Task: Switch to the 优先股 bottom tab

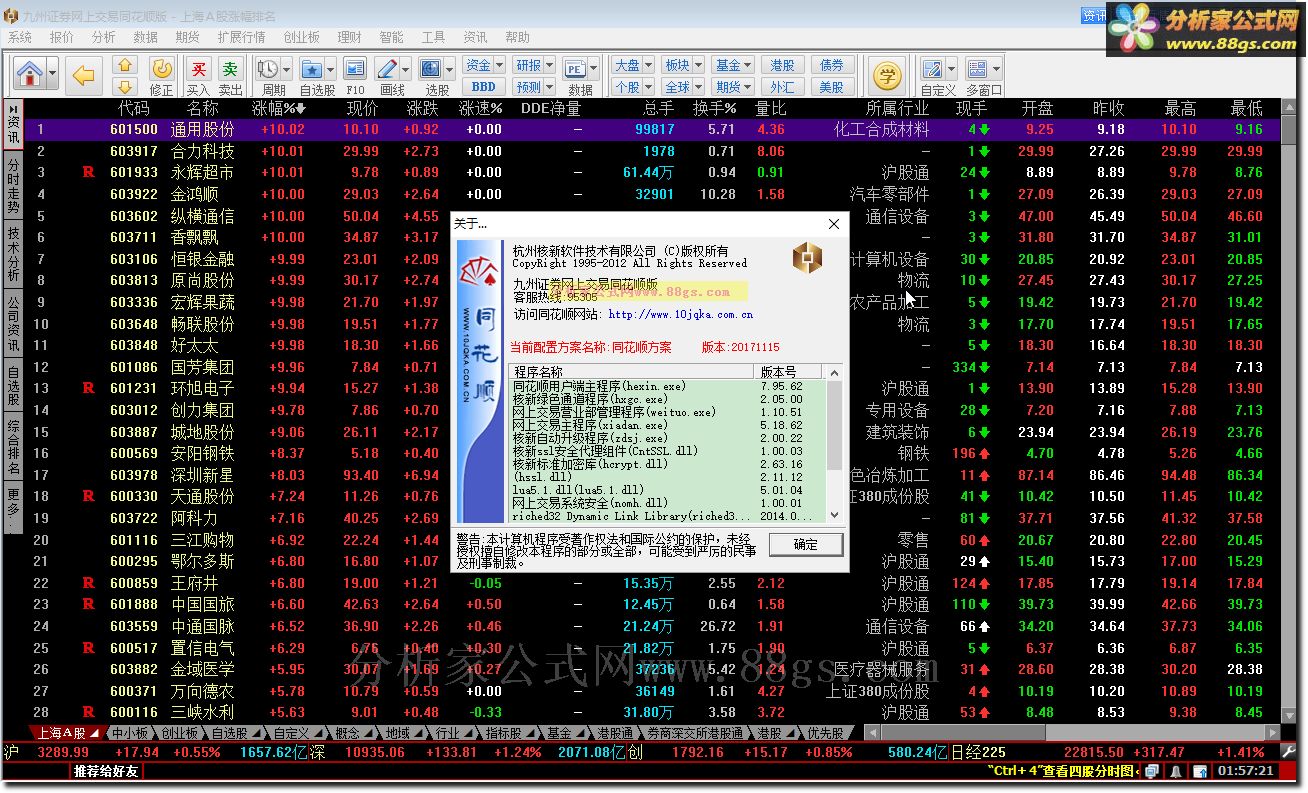Action: (x=826, y=733)
